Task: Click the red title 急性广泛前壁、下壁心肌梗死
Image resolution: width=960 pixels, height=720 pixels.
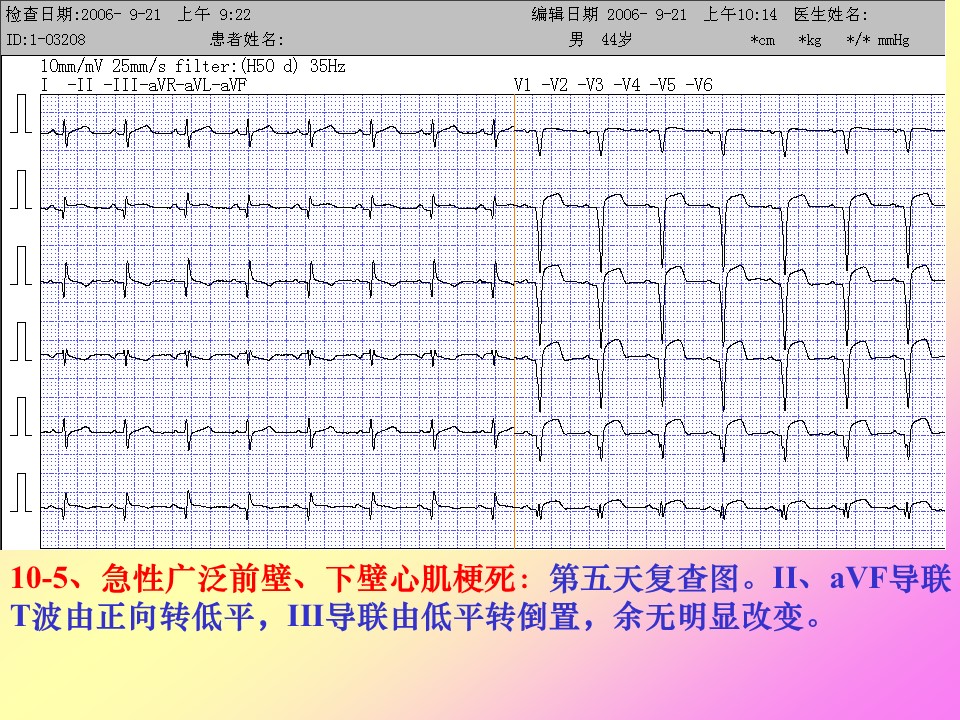Action: (309, 579)
